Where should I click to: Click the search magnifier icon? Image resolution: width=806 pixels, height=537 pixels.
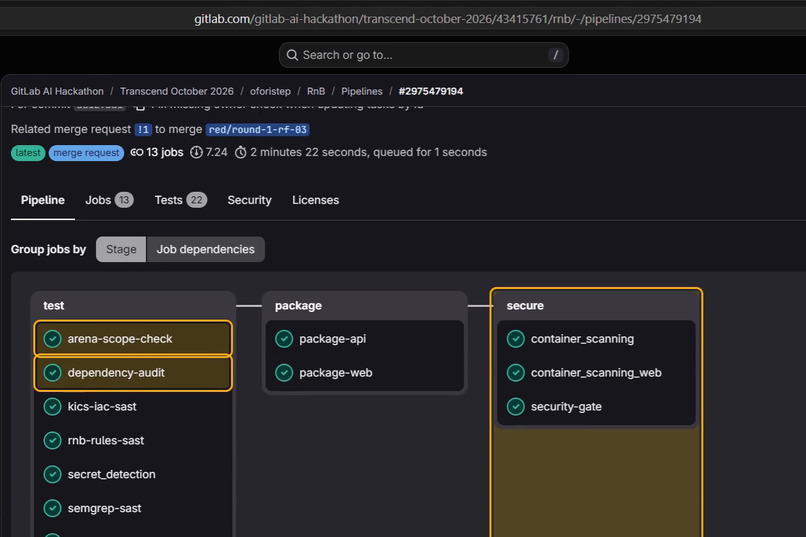point(292,55)
